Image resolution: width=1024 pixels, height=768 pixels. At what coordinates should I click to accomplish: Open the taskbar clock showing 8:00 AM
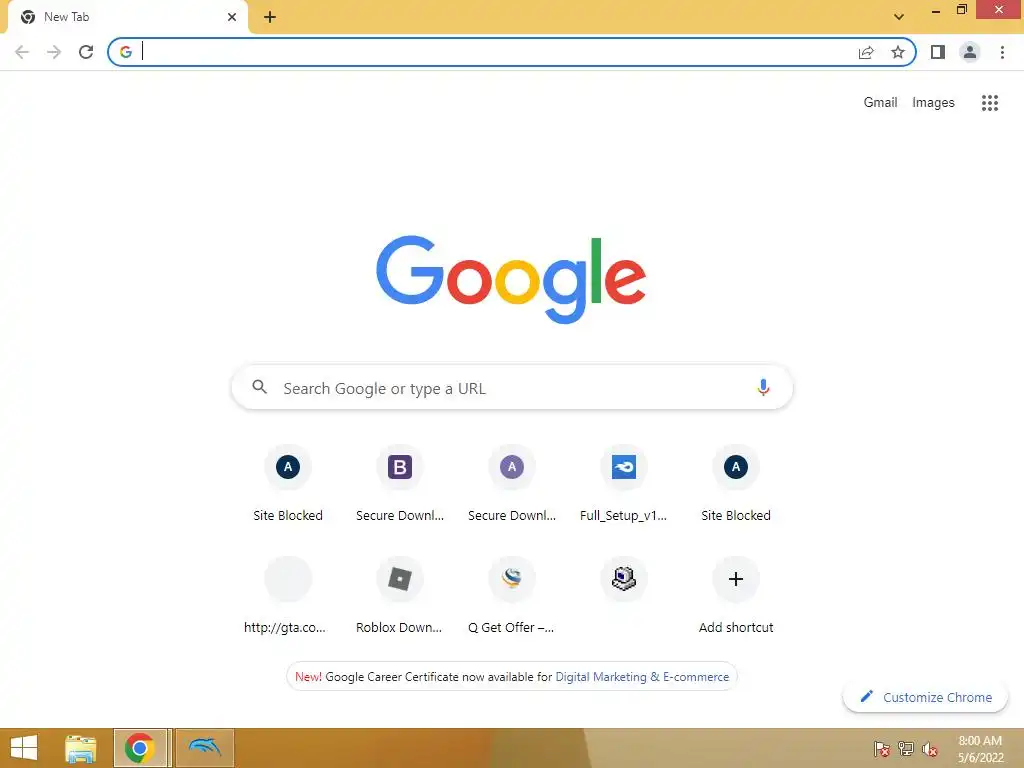tap(980, 749)
